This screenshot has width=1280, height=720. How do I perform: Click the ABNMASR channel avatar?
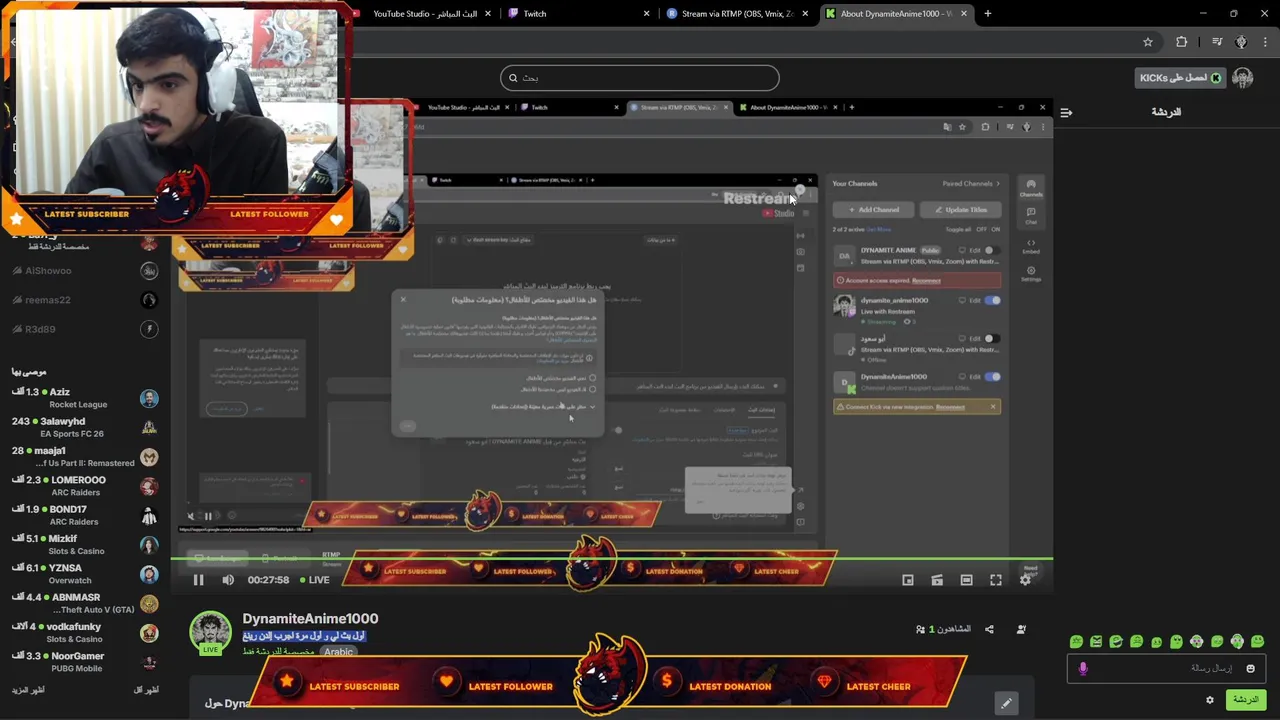[x=149, y=603]
